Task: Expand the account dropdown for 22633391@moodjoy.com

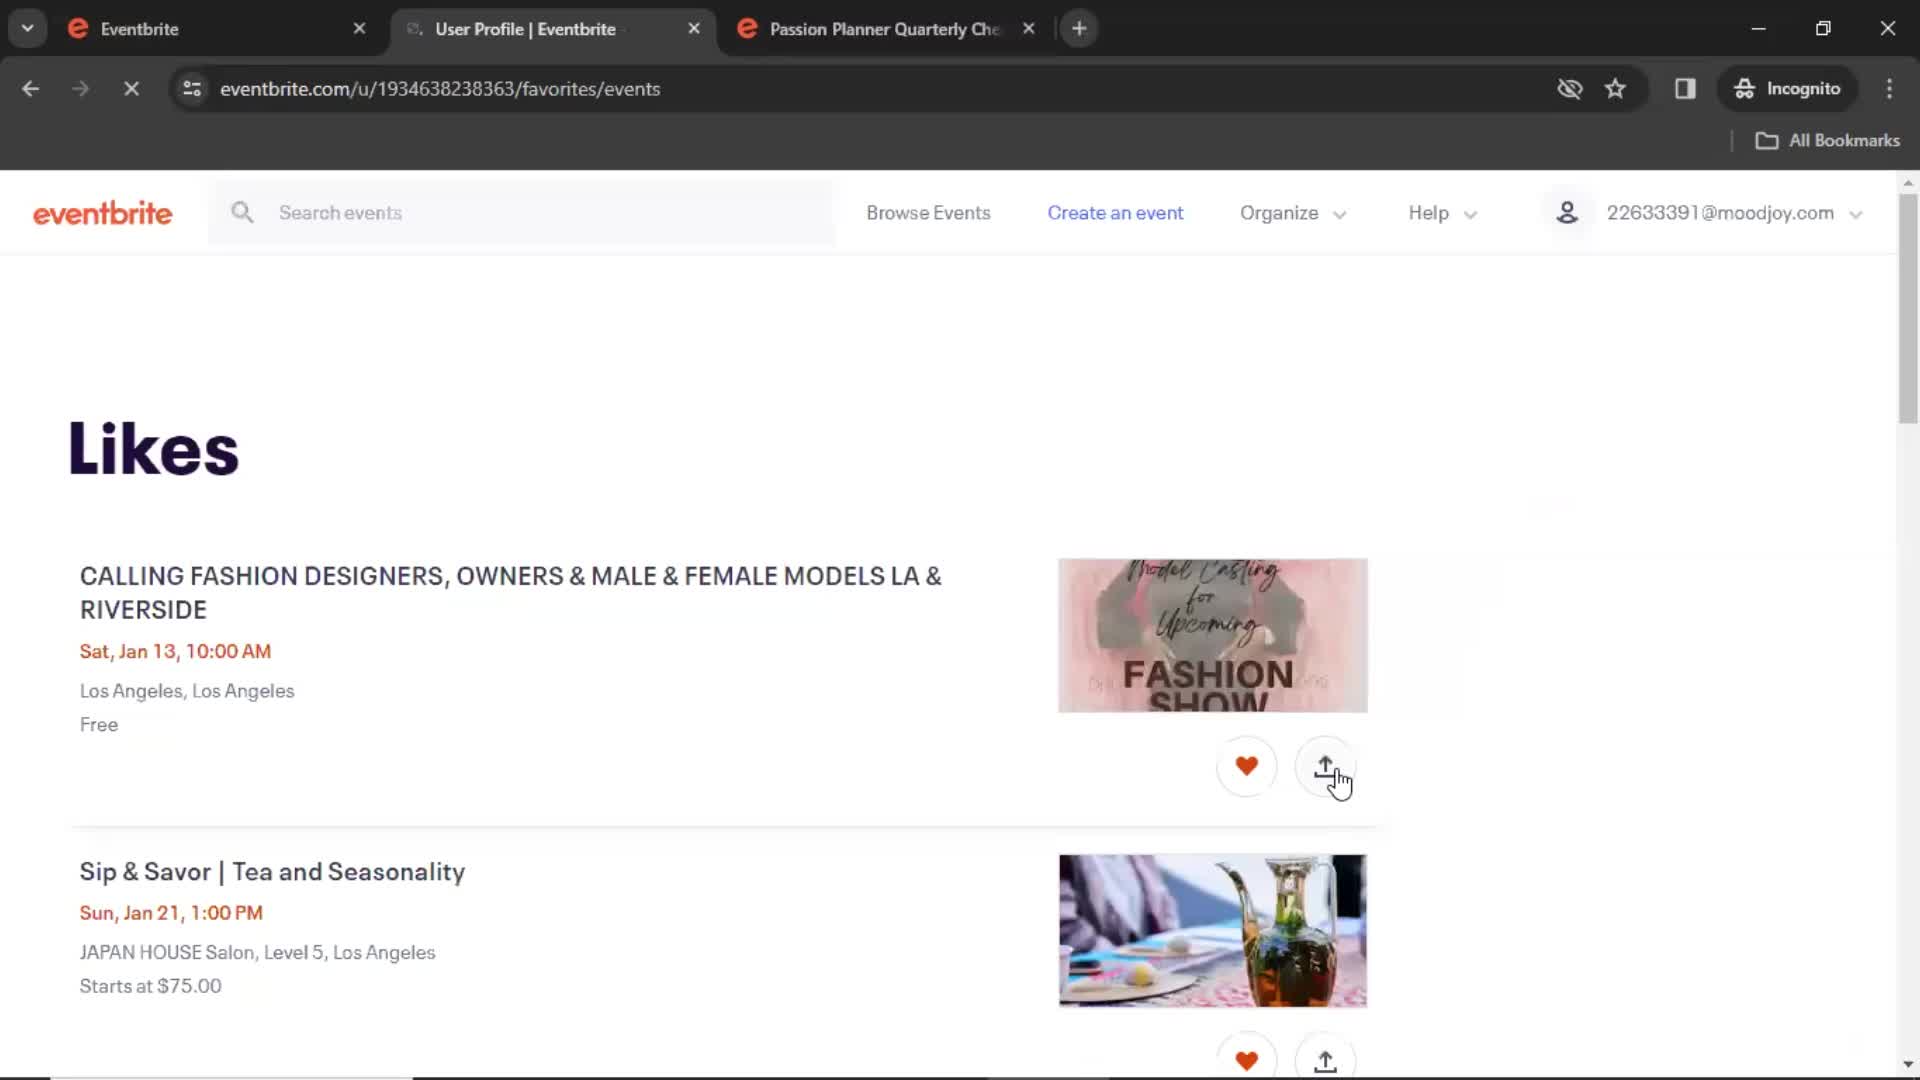Action: click(1857, 214)
